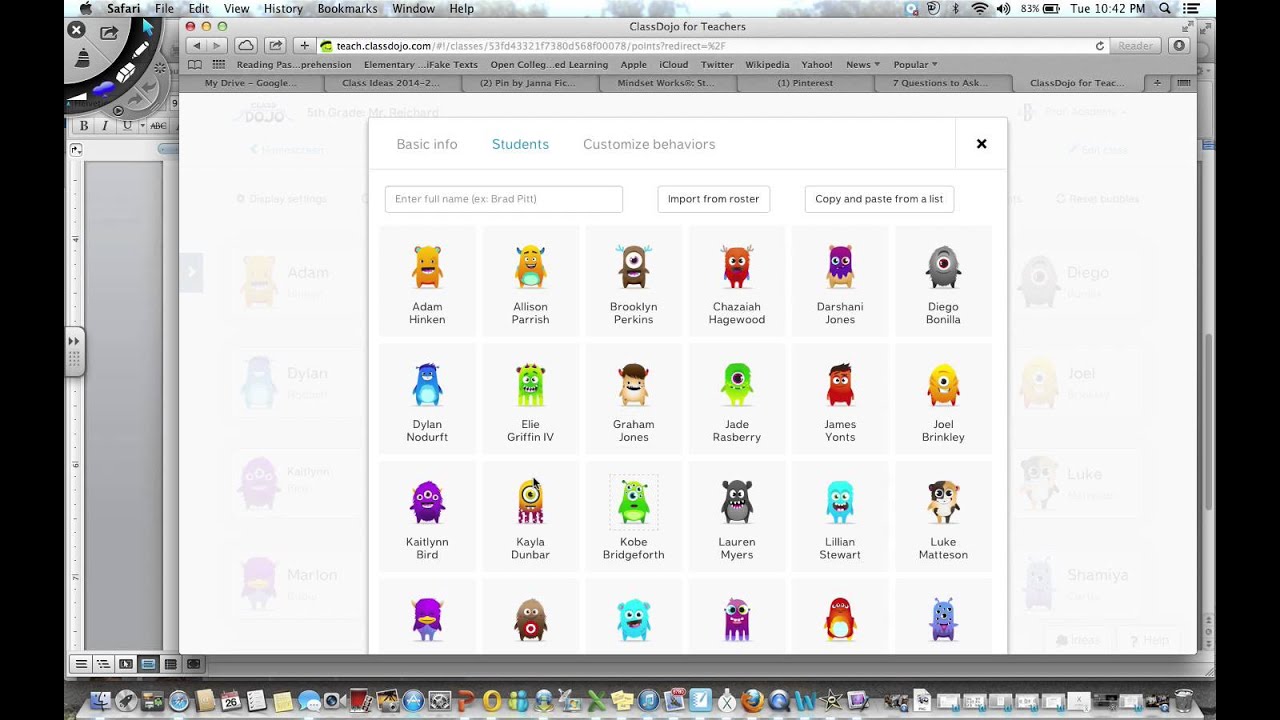Click Copy and paste from a list
1280x720 pixels.
tap(879, 199)
